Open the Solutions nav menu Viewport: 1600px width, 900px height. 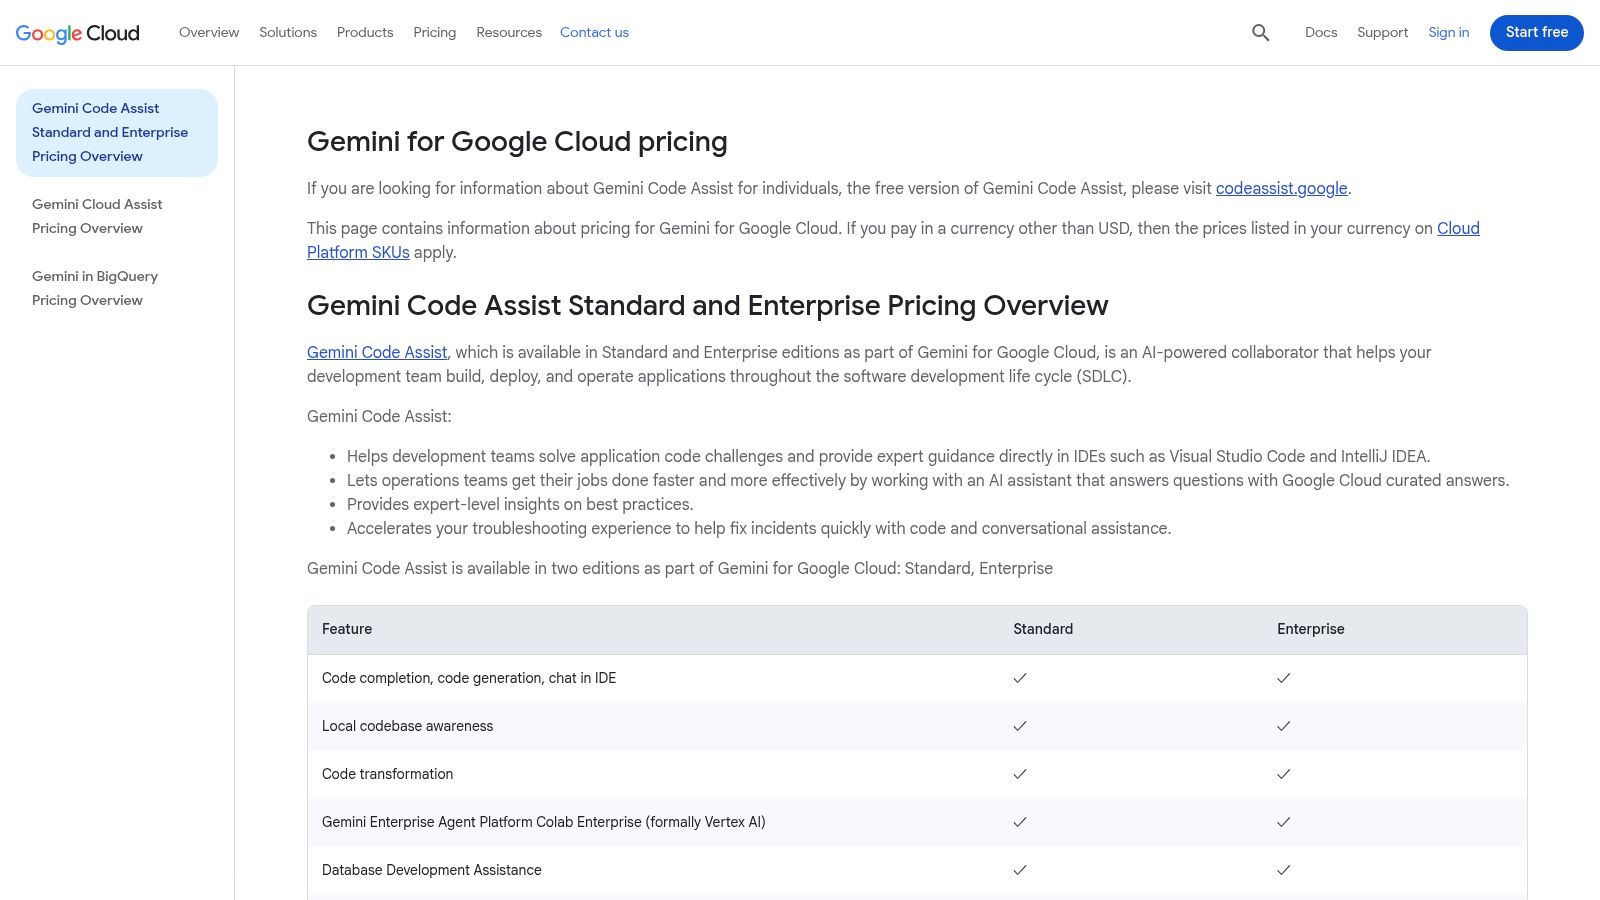click(288, 32)
